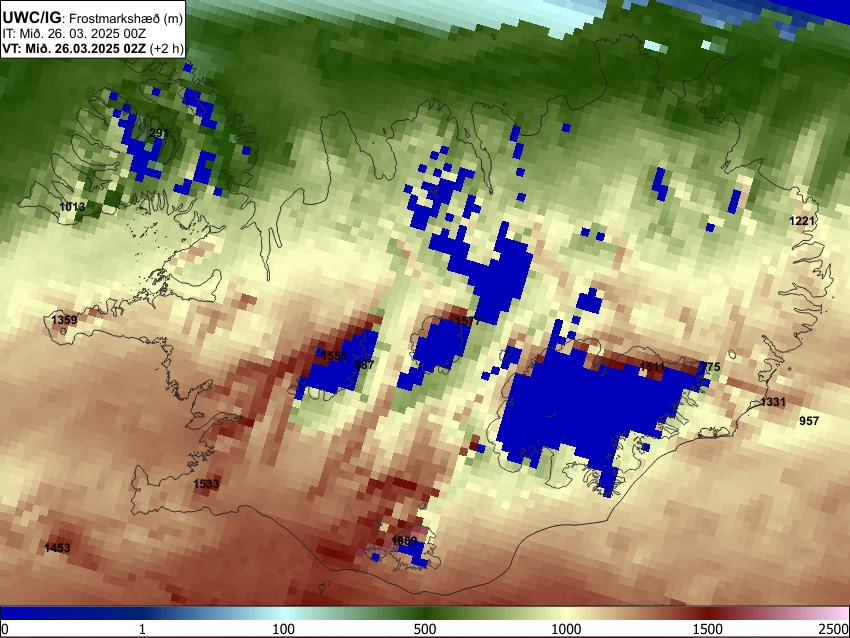
Task: Click the colorbar label 2500
Action: (x=834, y=629)
